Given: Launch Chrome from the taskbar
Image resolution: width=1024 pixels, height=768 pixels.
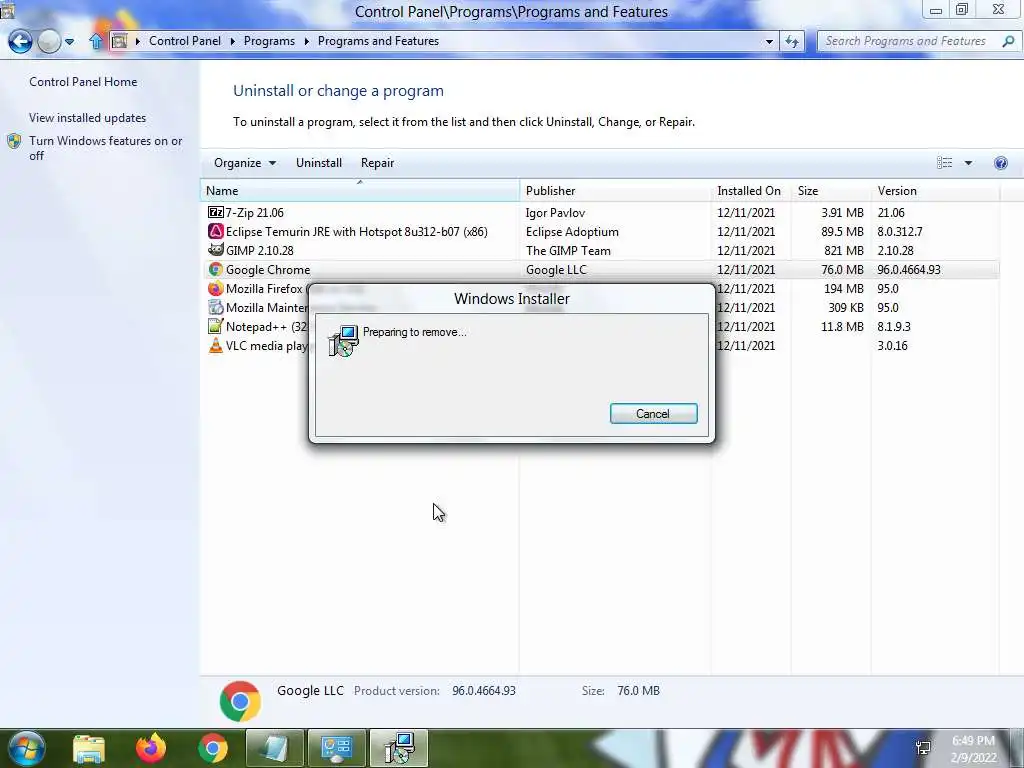Looking at the screenshot, I should pos(213,748).
